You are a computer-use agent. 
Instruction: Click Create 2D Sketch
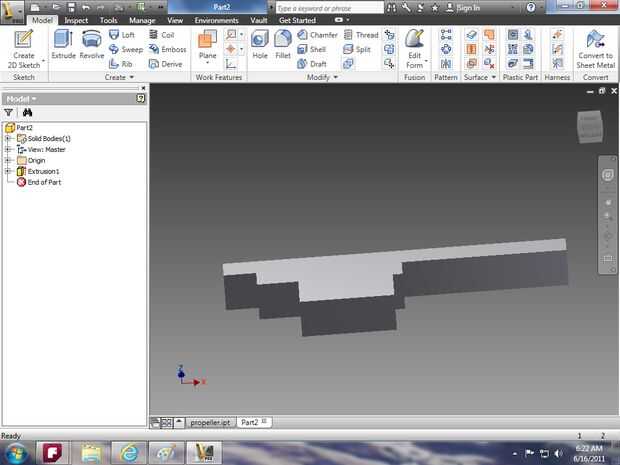24,49
